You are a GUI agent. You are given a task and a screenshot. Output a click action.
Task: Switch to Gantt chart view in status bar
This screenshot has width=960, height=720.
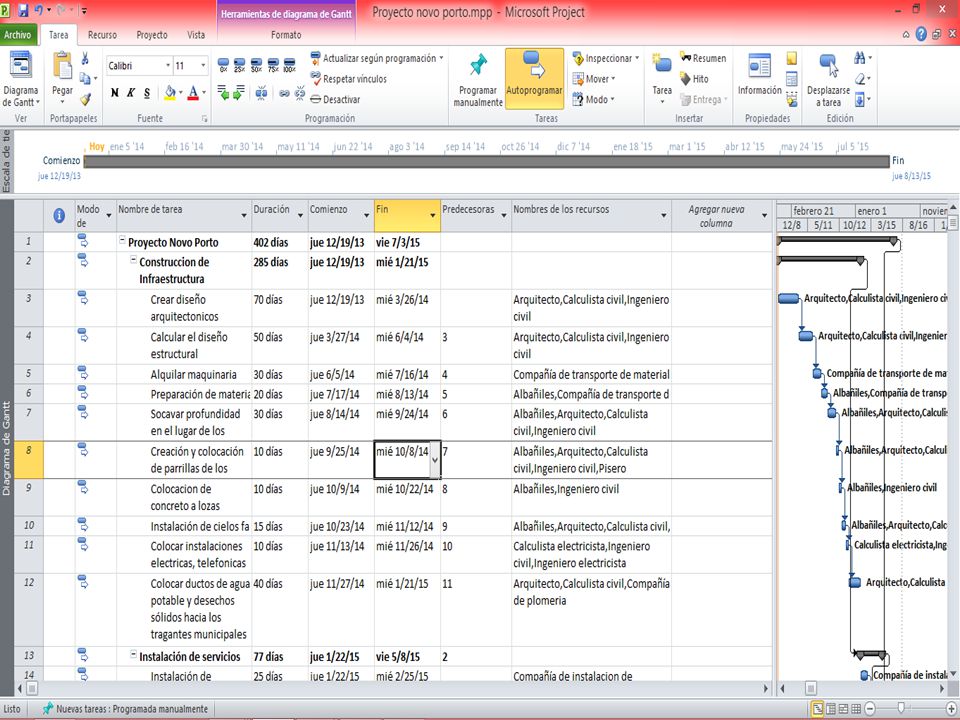tap(817, 709)
